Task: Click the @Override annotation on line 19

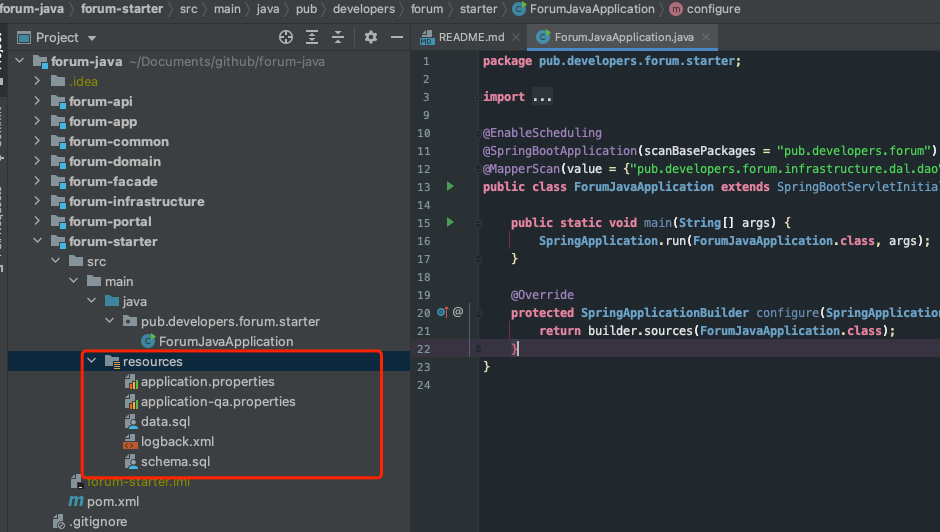Action: (543, 294)
